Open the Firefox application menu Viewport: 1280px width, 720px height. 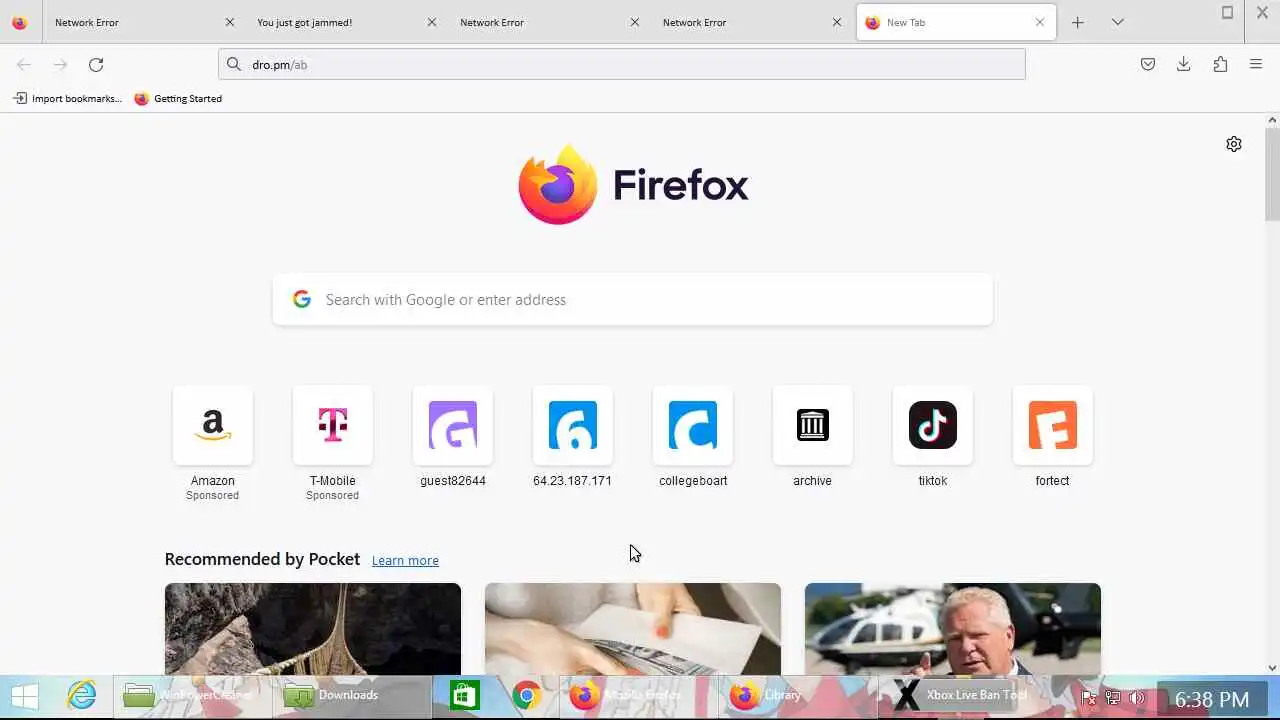point(1256,64)
